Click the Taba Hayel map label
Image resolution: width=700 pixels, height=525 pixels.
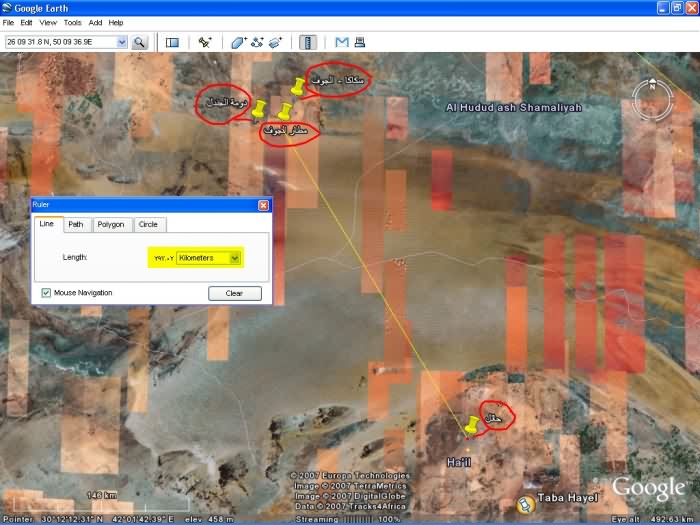click(567, 497)
